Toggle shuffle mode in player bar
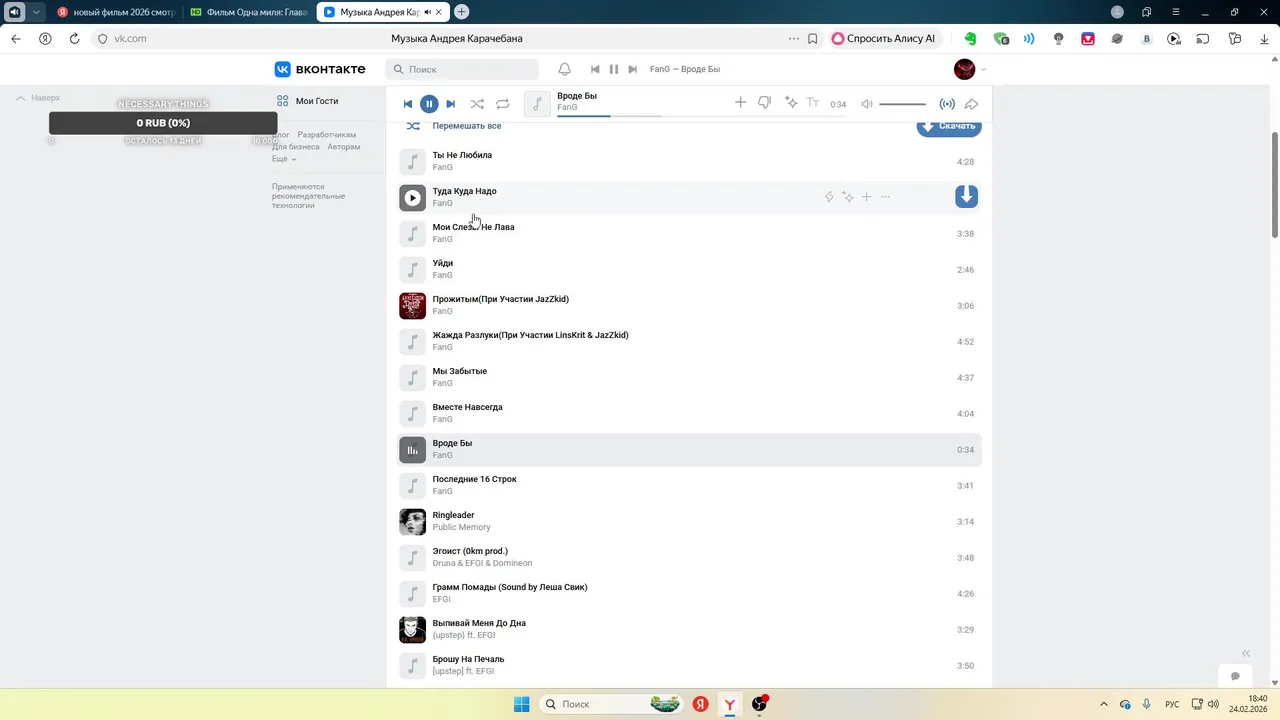 477,104
